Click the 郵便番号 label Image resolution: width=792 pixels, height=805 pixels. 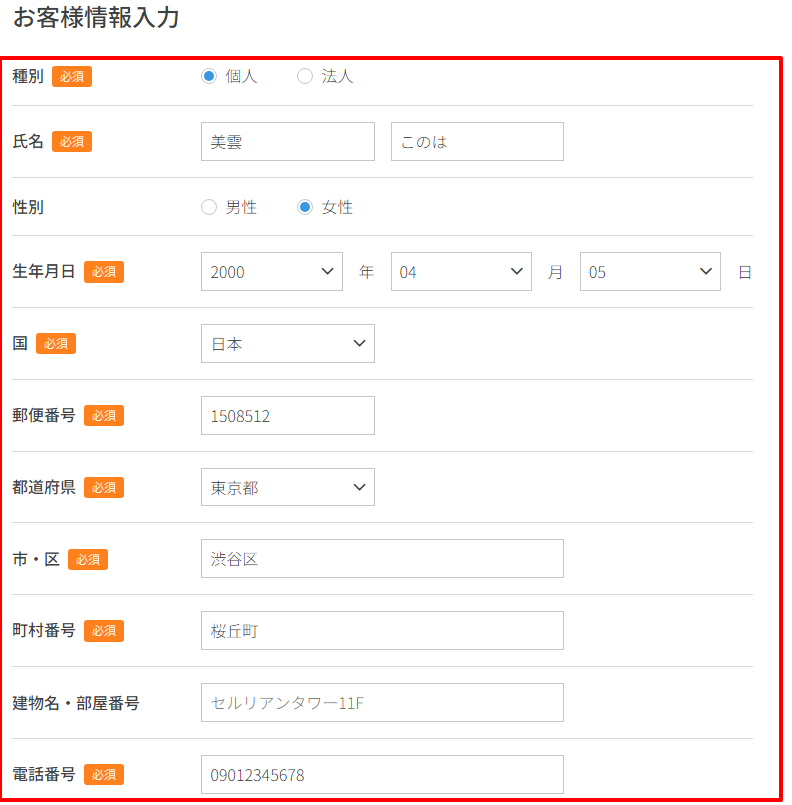pyautogui.click(x=44, y=415)
